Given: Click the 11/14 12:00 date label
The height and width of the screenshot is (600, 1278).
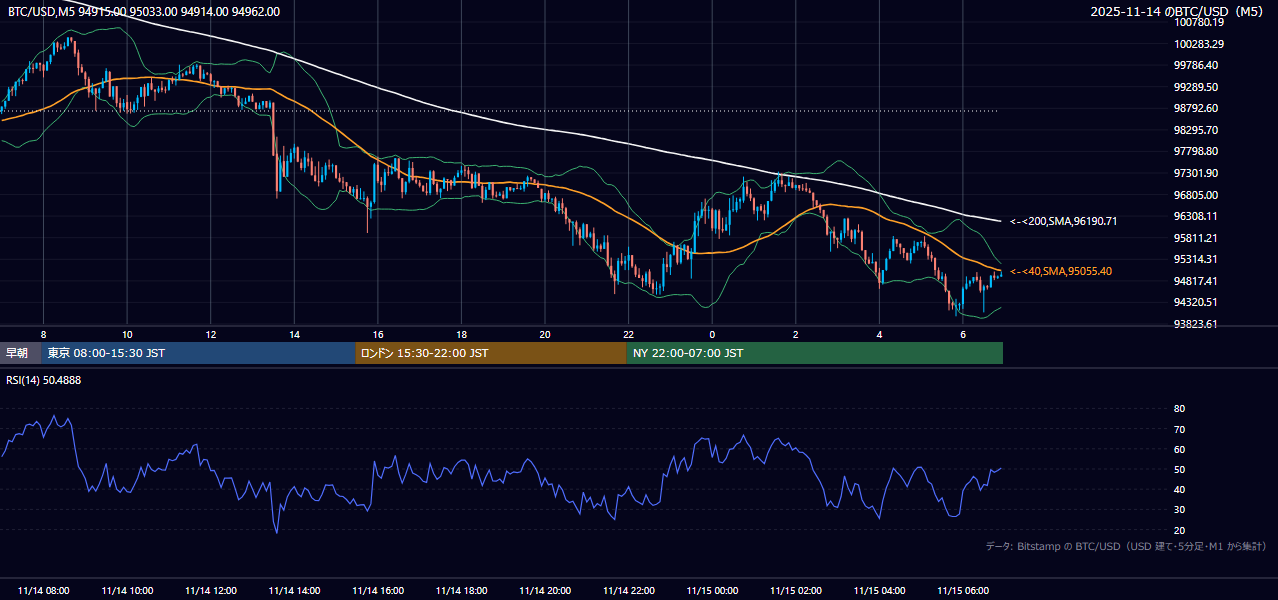Looking at the screenshot, I should click(x=211, y=591).
